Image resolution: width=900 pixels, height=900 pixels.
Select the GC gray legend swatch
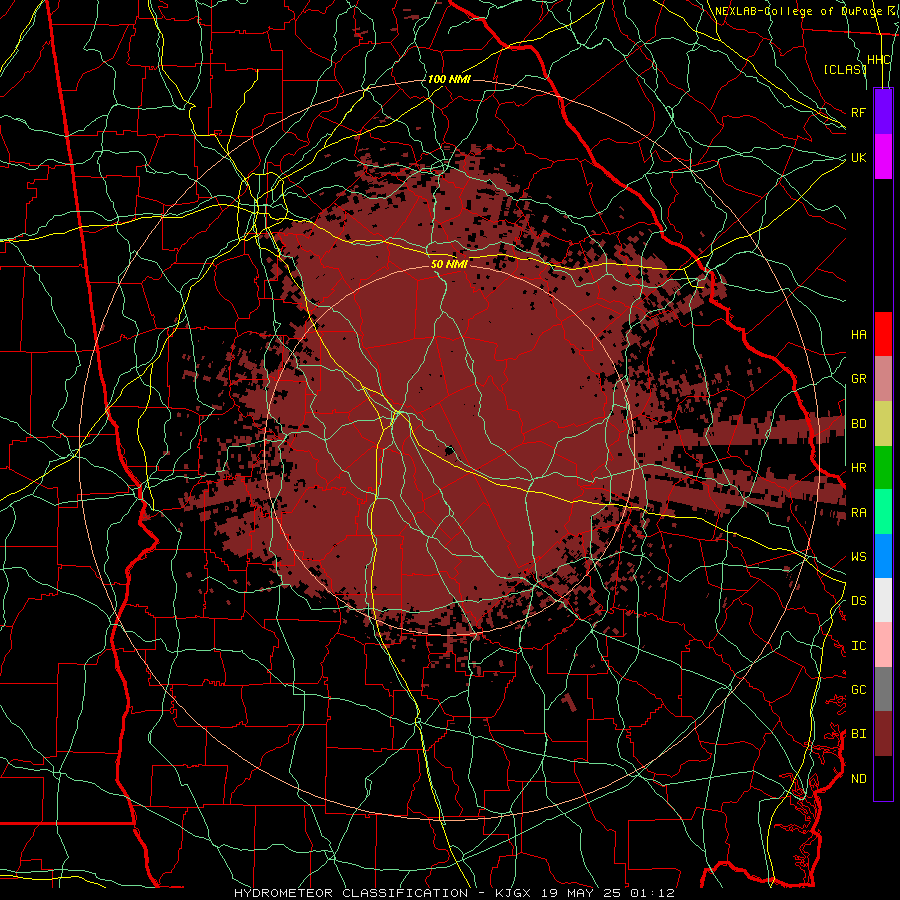point(883,689)
